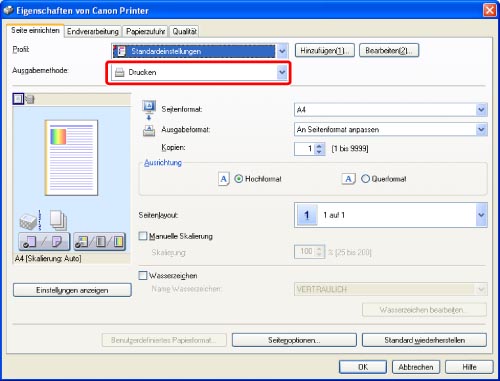Click the Einstellungen anzeigen button
This screenshot has width=500, height=381.
72,290
